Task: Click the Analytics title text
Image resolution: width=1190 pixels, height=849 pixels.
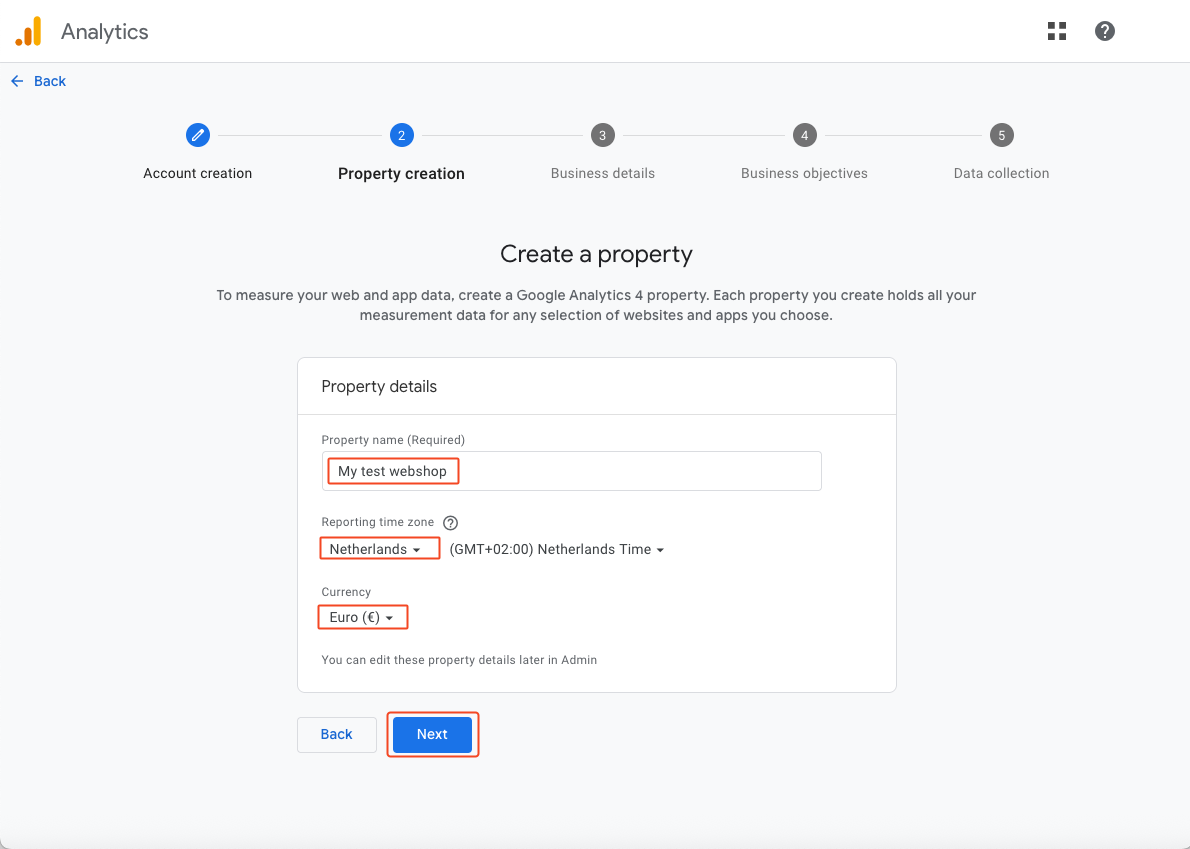Action: pos(105,32)
